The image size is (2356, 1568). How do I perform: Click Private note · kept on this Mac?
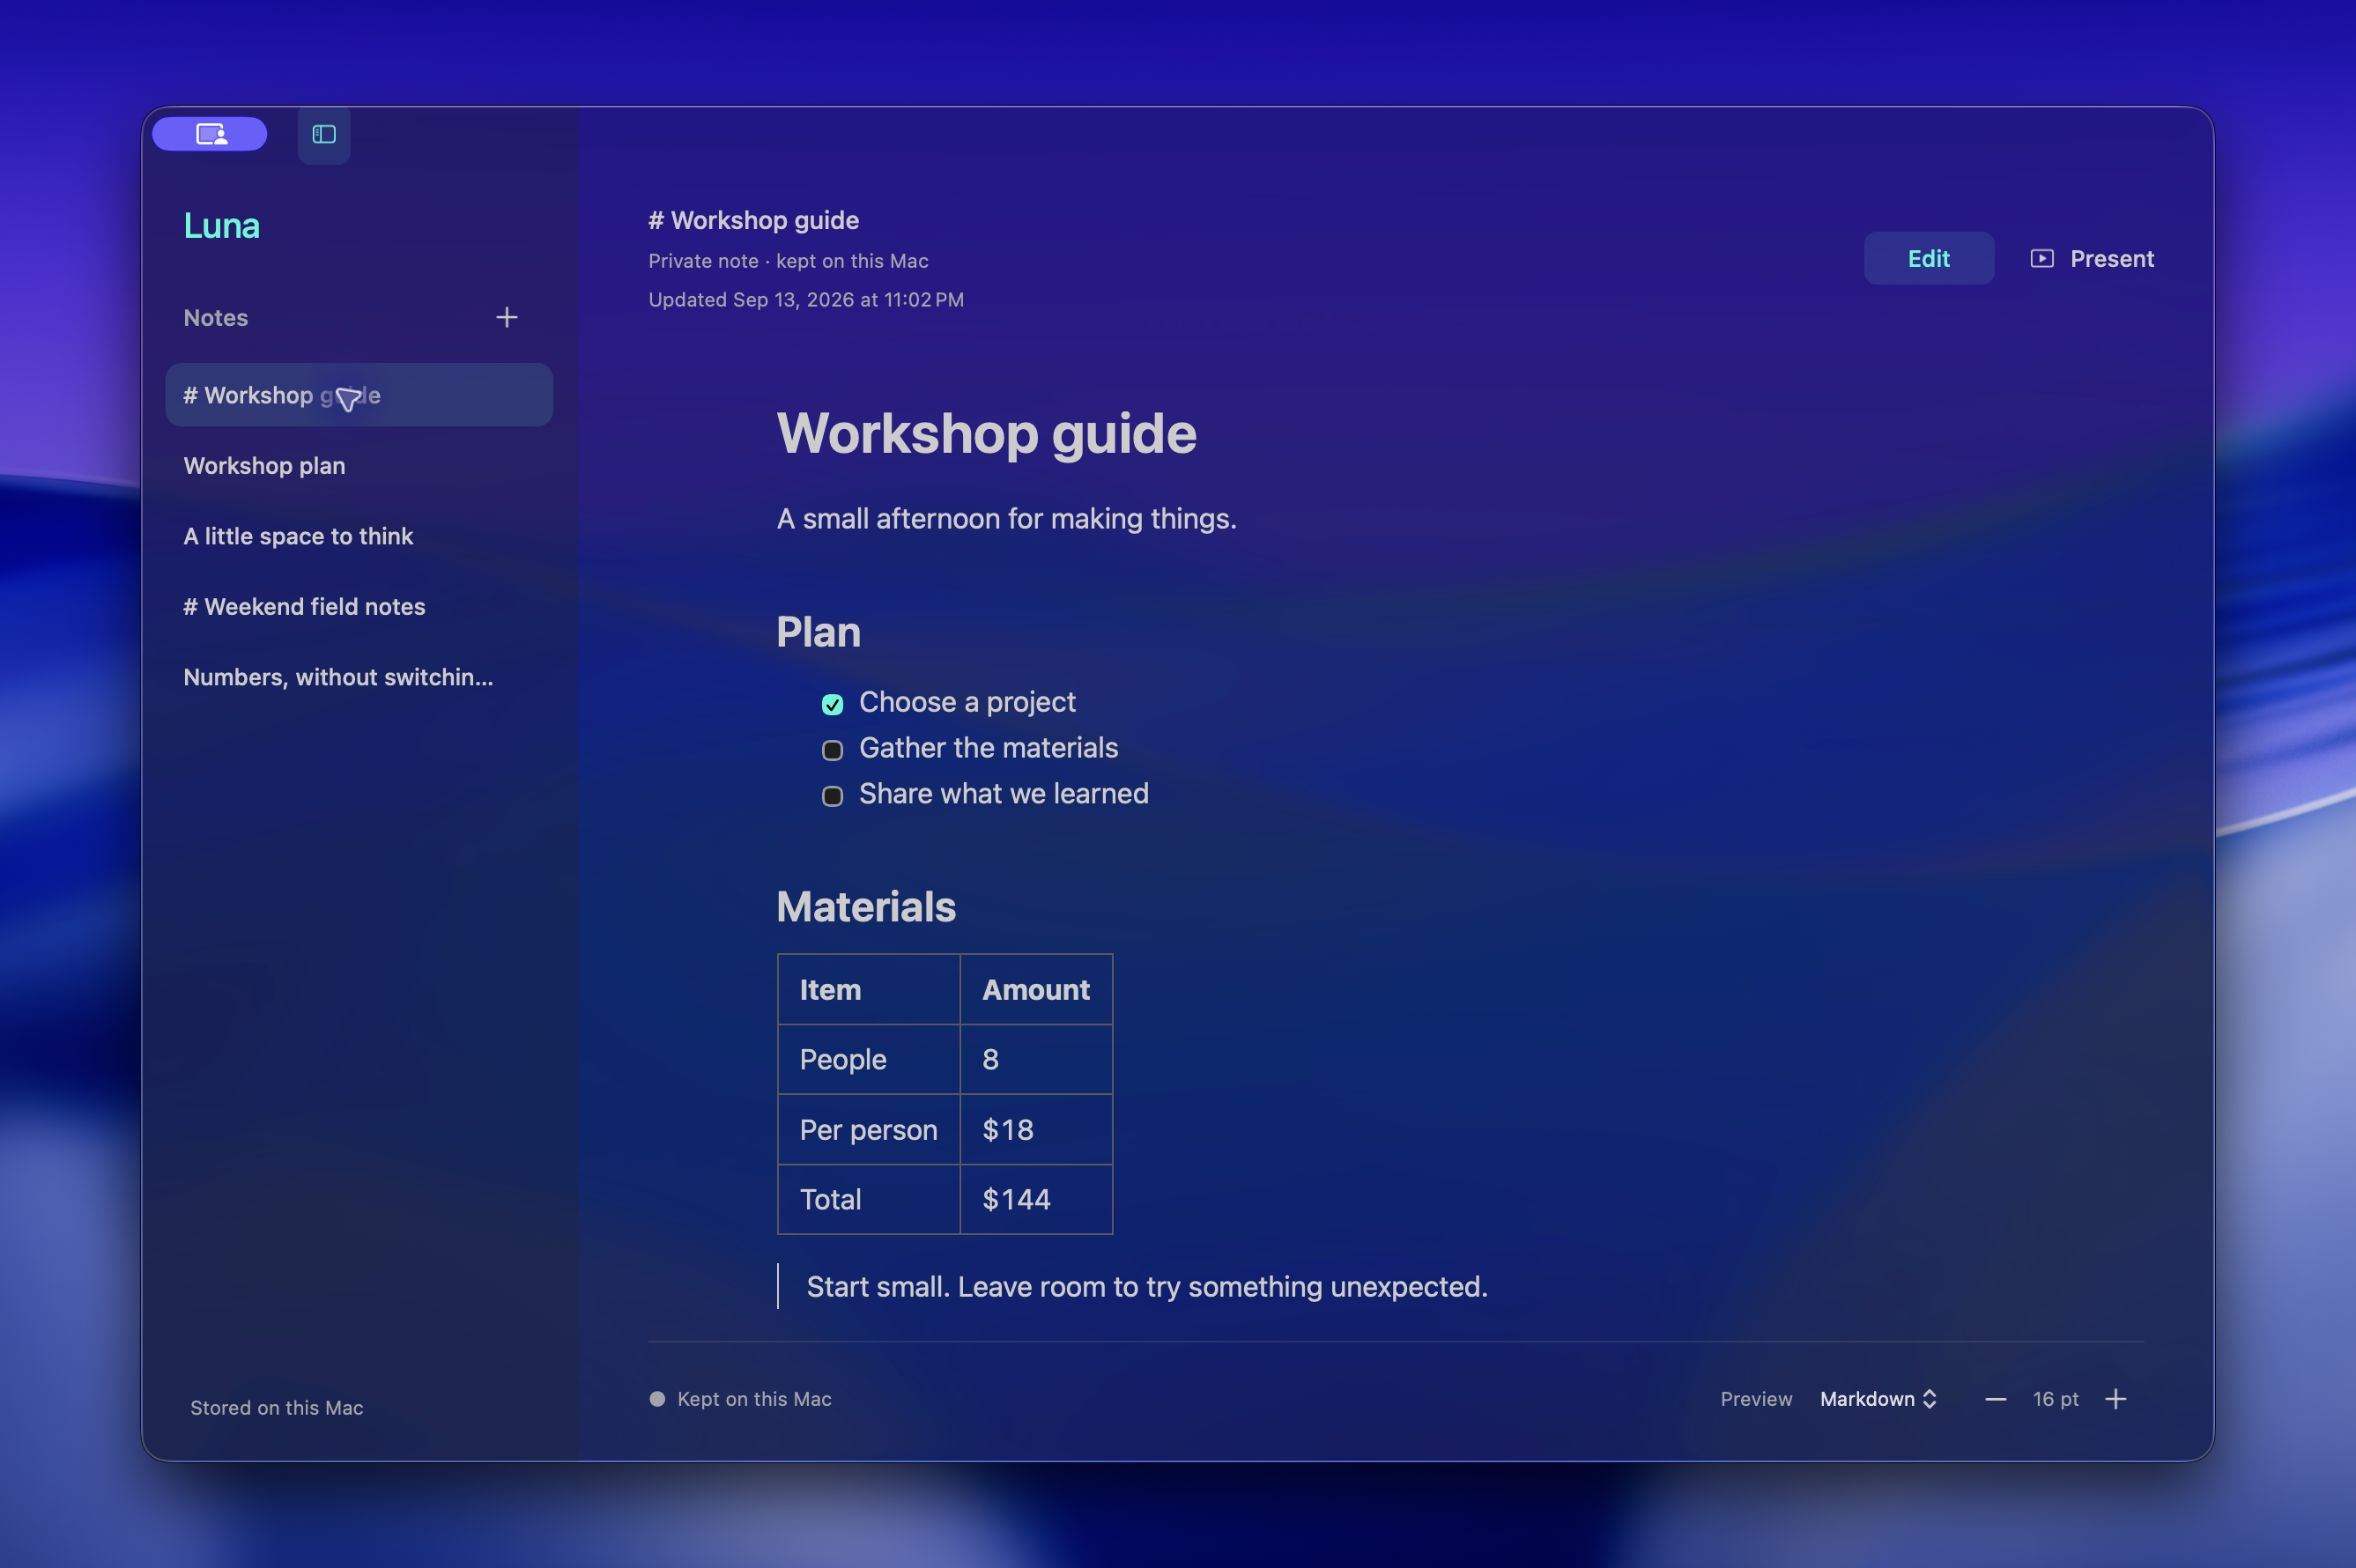[x=788, y=261]
